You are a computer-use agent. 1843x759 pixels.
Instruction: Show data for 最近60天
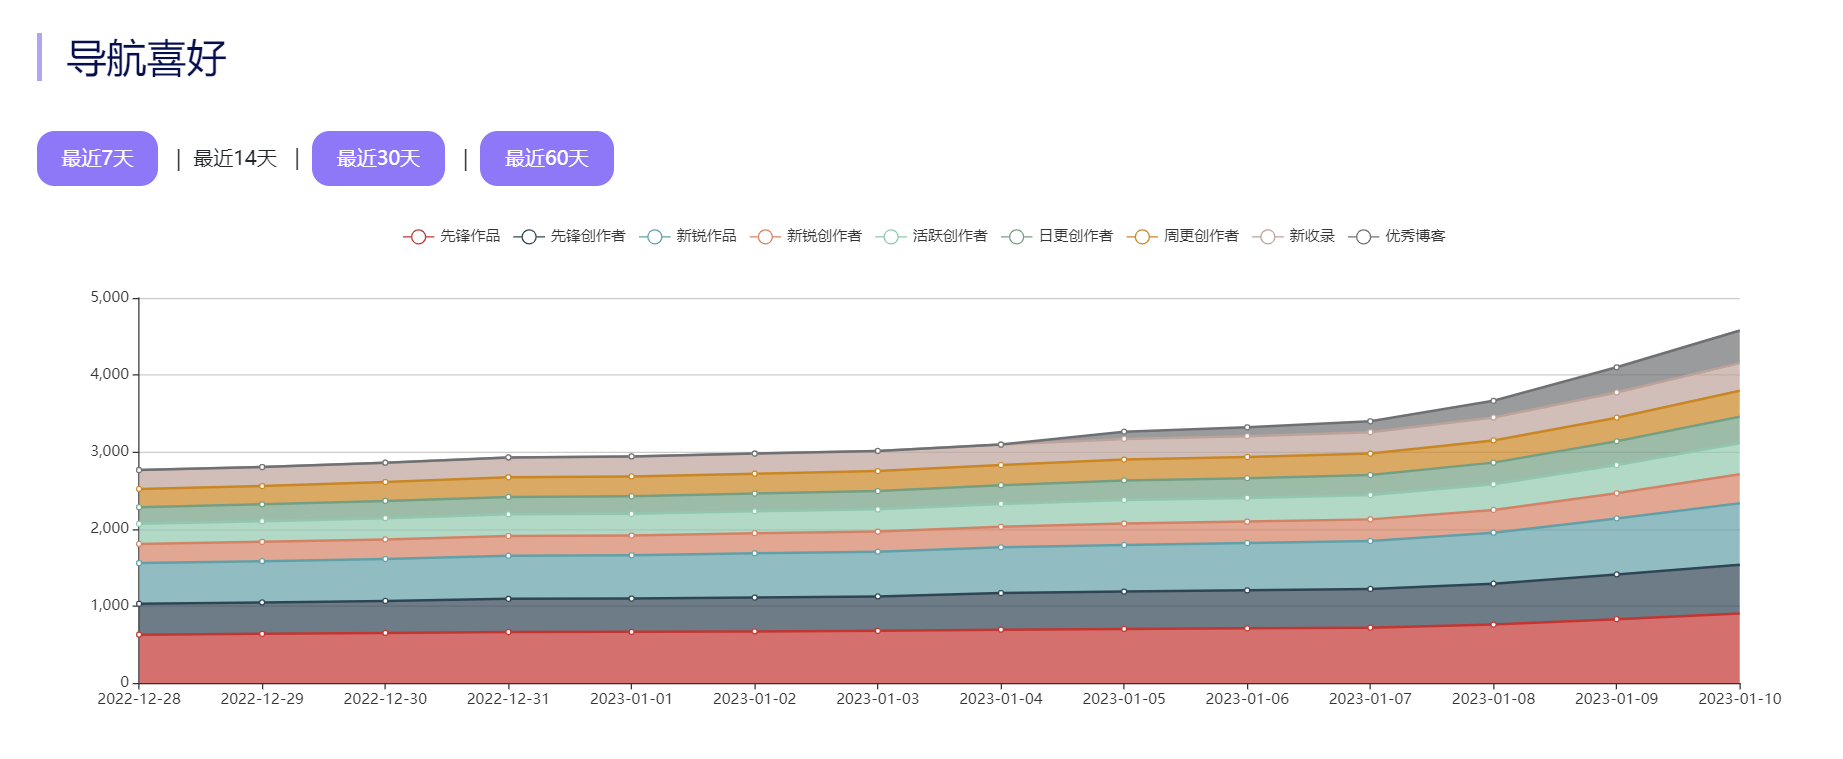coord(547,158)
